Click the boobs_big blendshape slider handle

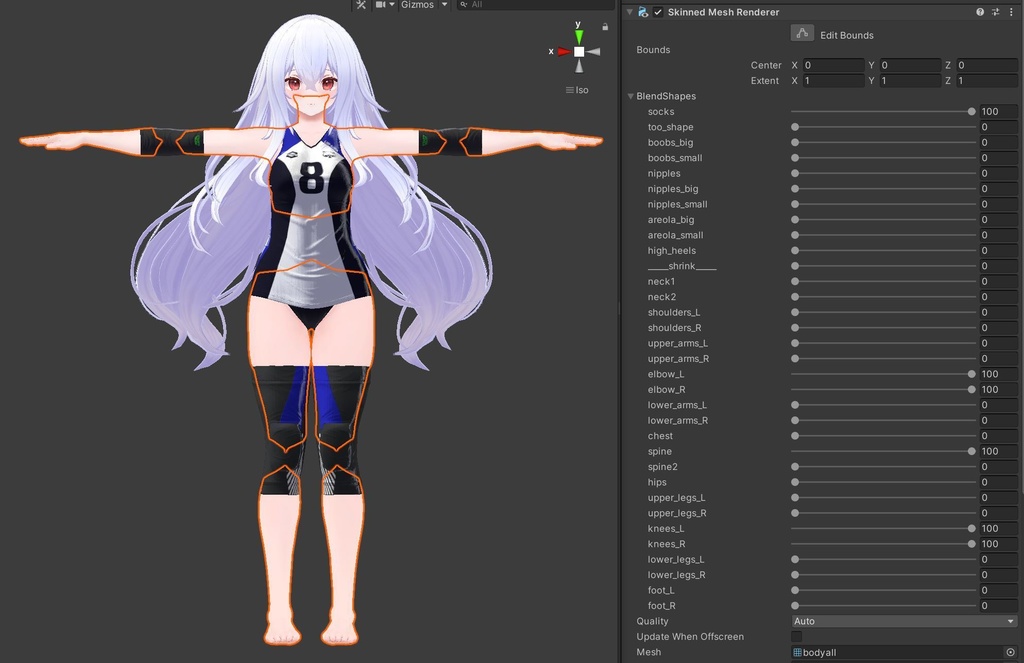pyautogui.click(x=795, y=143)
